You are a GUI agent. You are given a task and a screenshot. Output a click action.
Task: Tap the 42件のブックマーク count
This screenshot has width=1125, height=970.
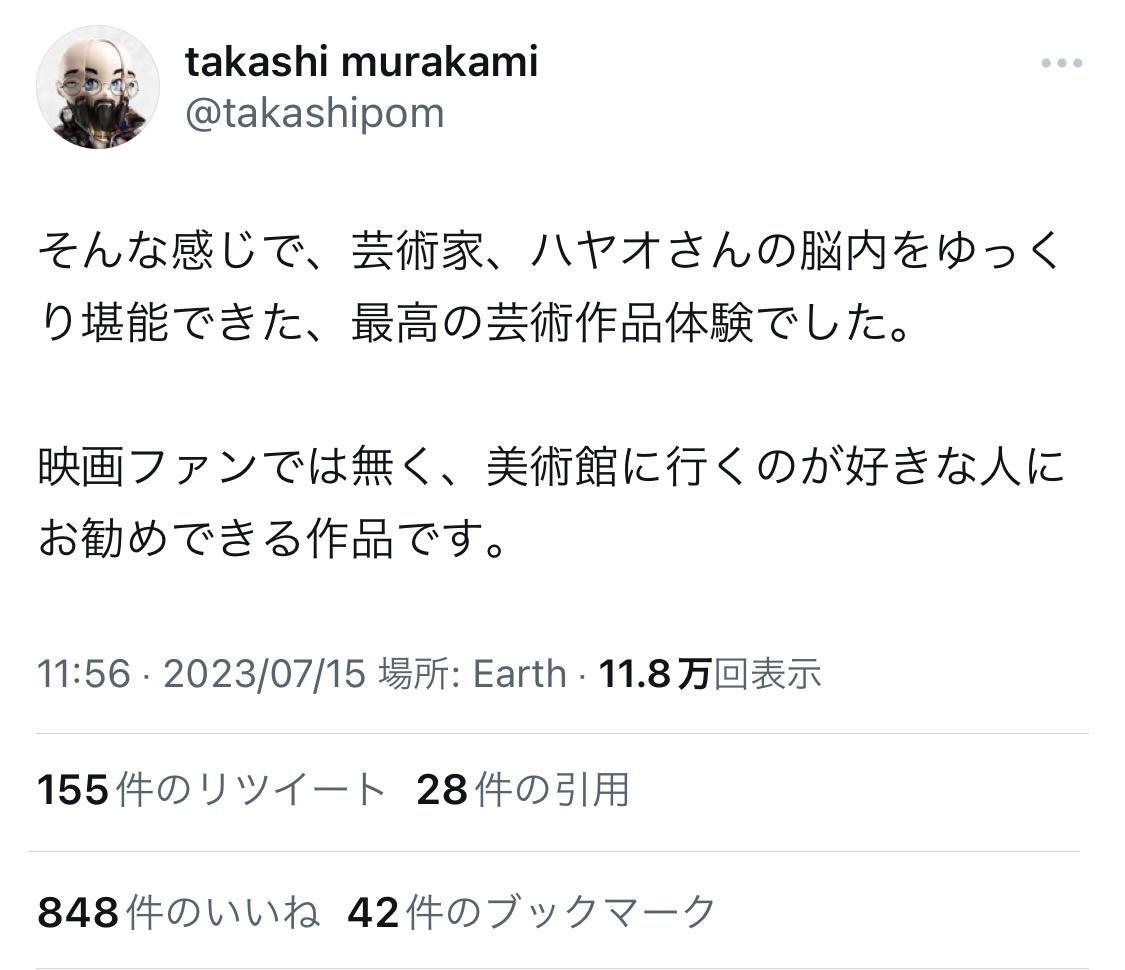click(x=532, y=912)
